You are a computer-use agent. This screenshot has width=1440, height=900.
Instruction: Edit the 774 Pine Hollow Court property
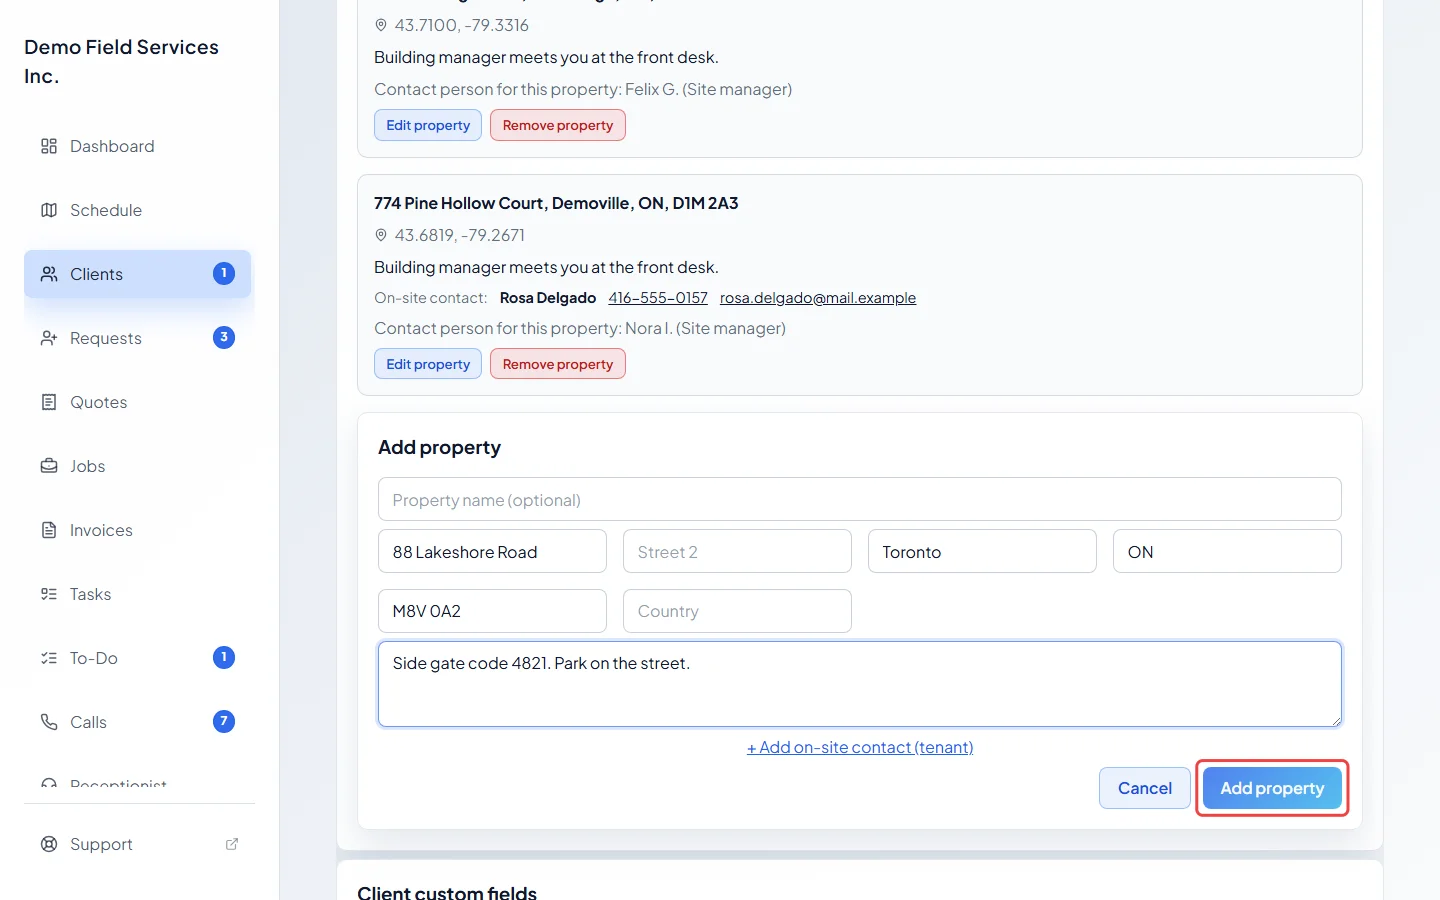coord(428,364)
